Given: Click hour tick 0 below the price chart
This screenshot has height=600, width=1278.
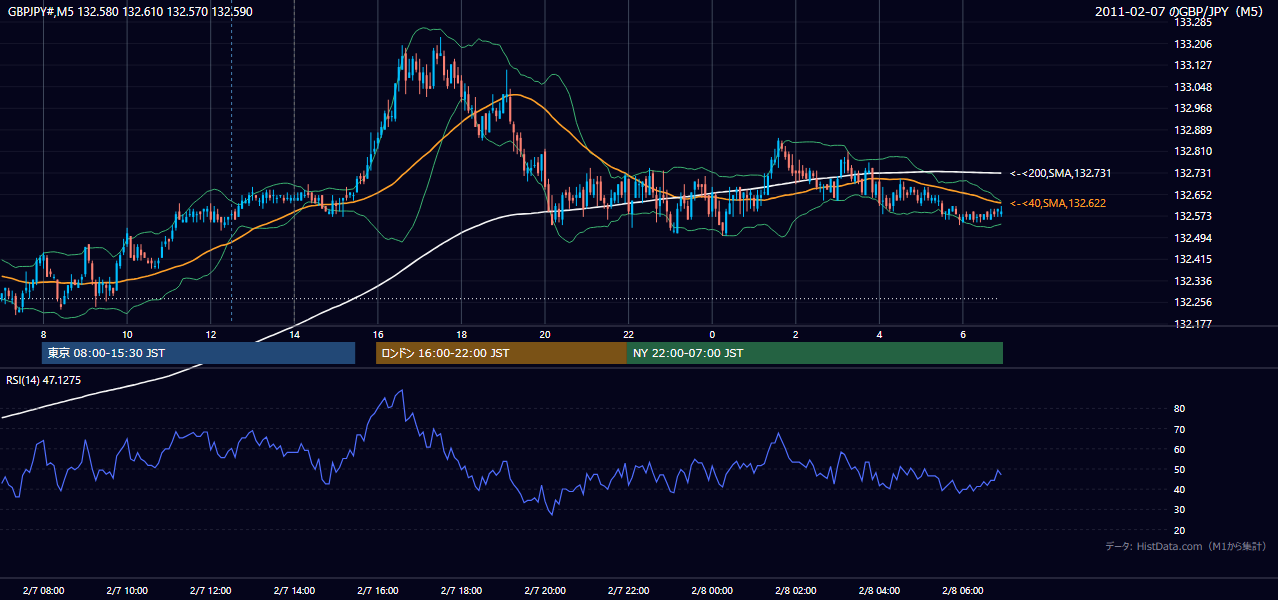Looking at the screenshot, I should pos(712,333).
